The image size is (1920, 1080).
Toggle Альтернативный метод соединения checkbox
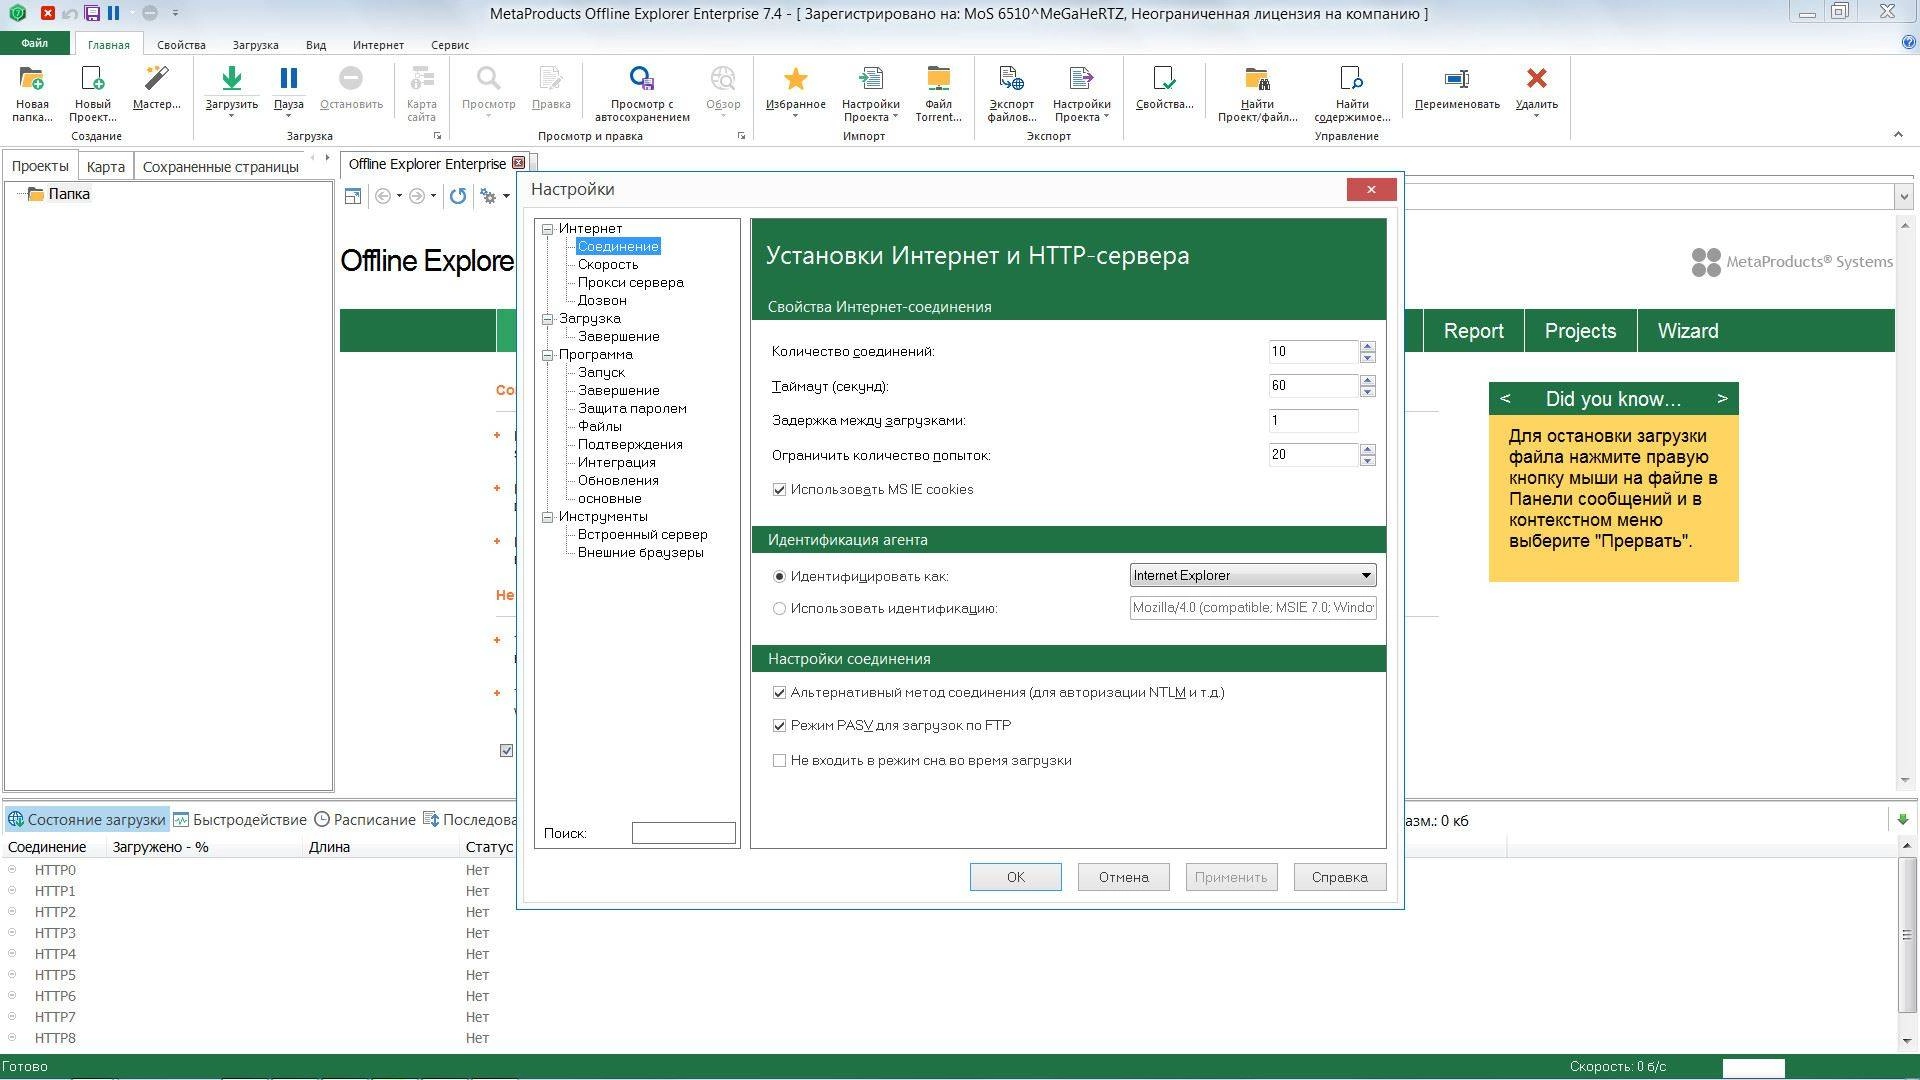[779, 692]
